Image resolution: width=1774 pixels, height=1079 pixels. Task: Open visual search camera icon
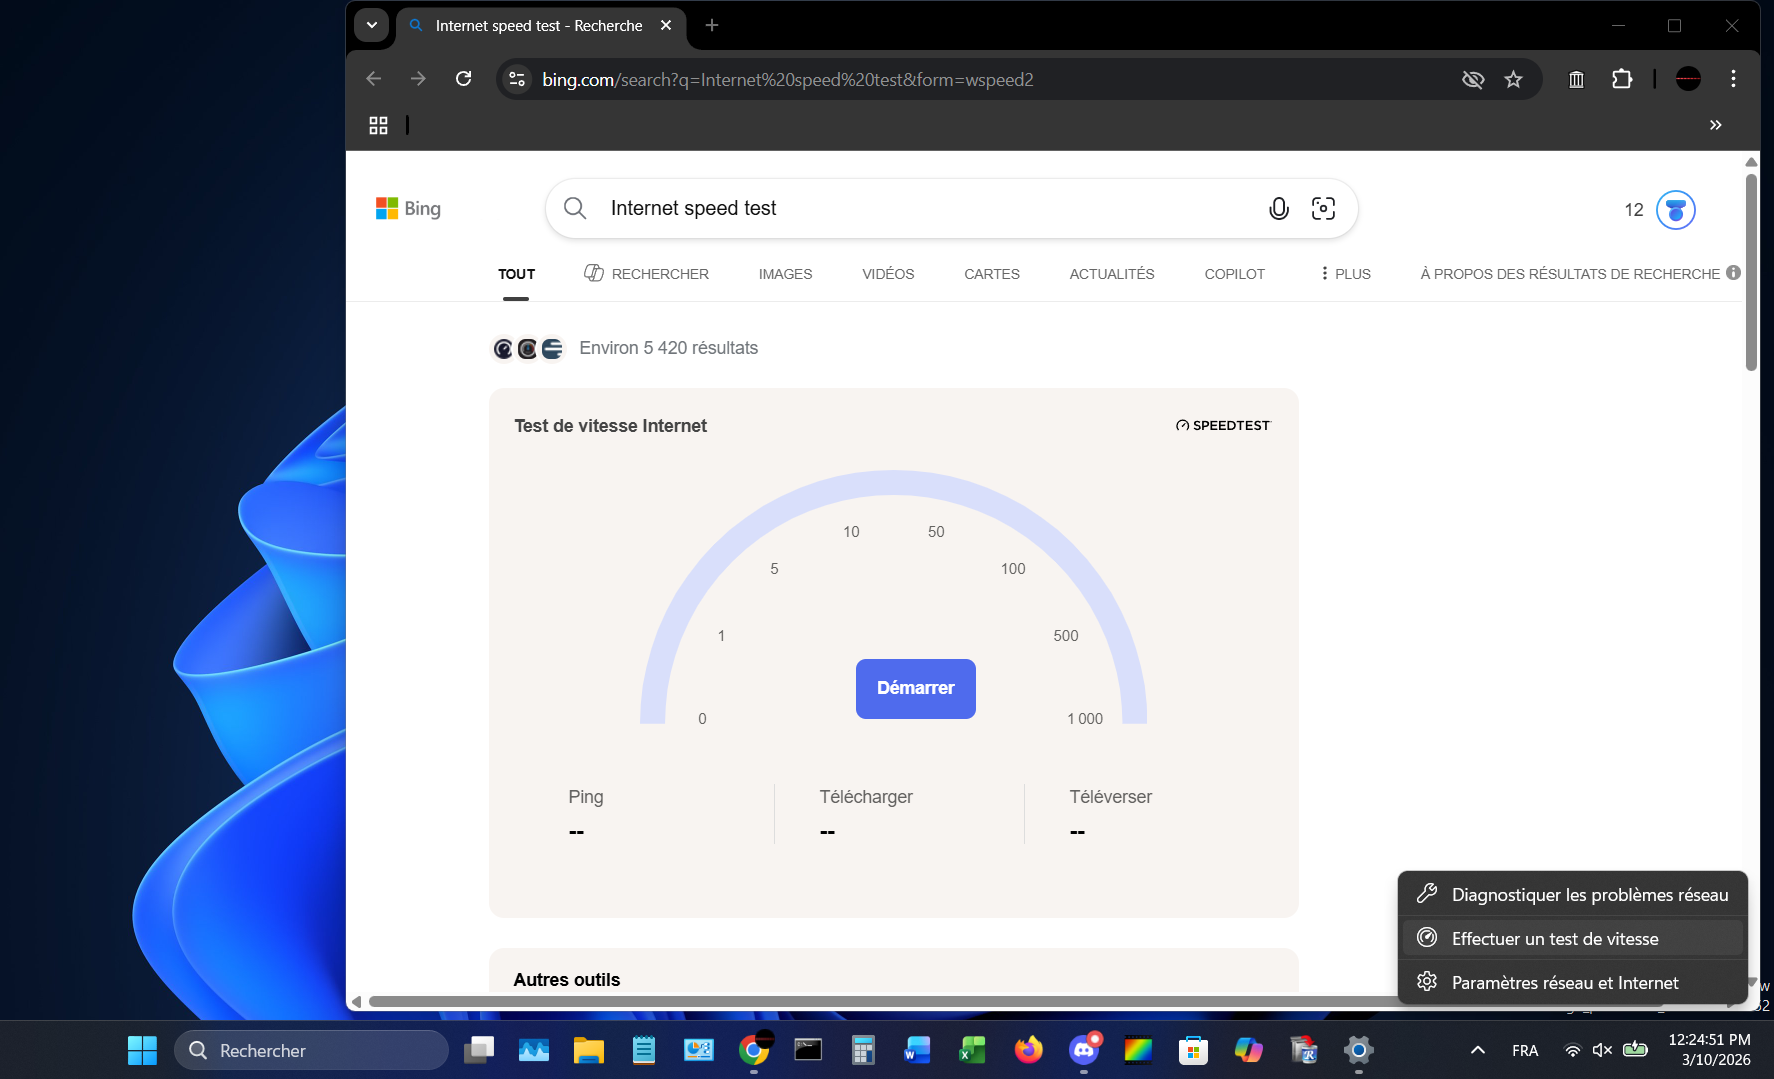(1323, 208)
